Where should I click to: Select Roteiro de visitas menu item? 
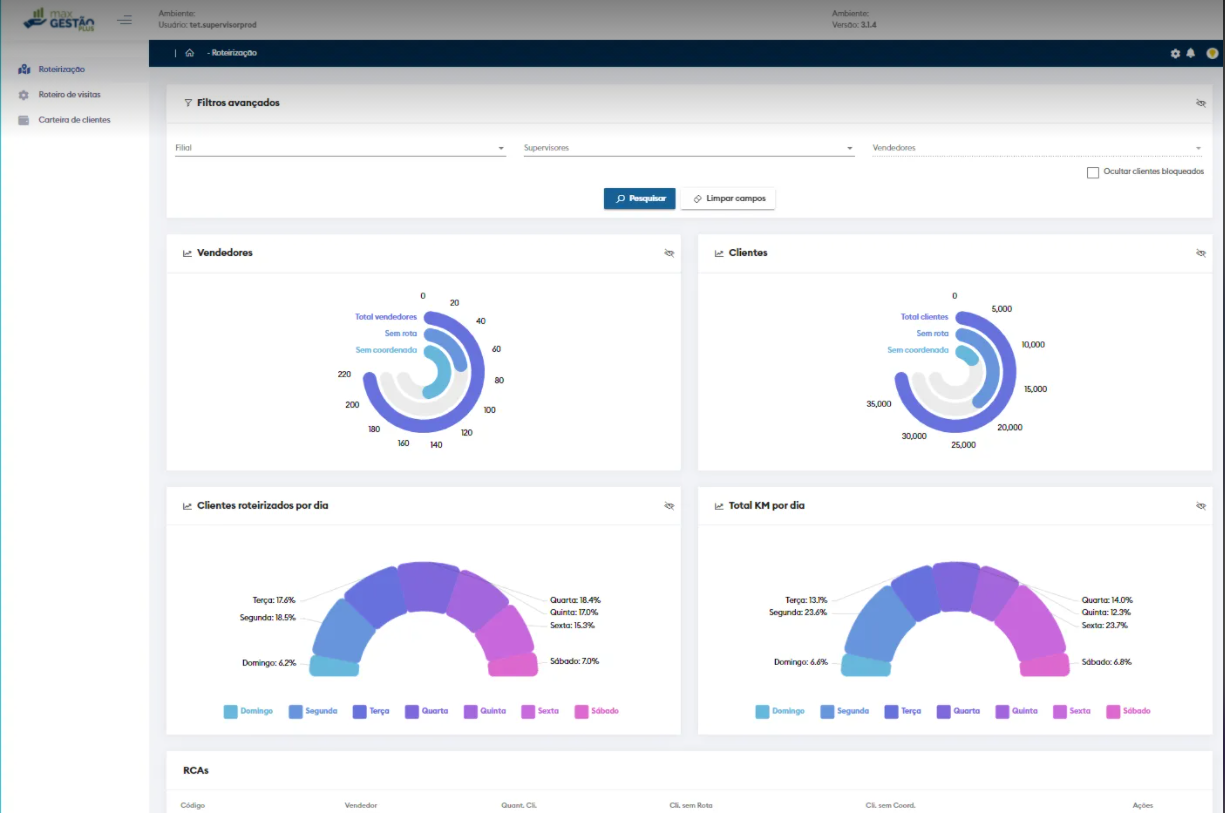[69, 95]
